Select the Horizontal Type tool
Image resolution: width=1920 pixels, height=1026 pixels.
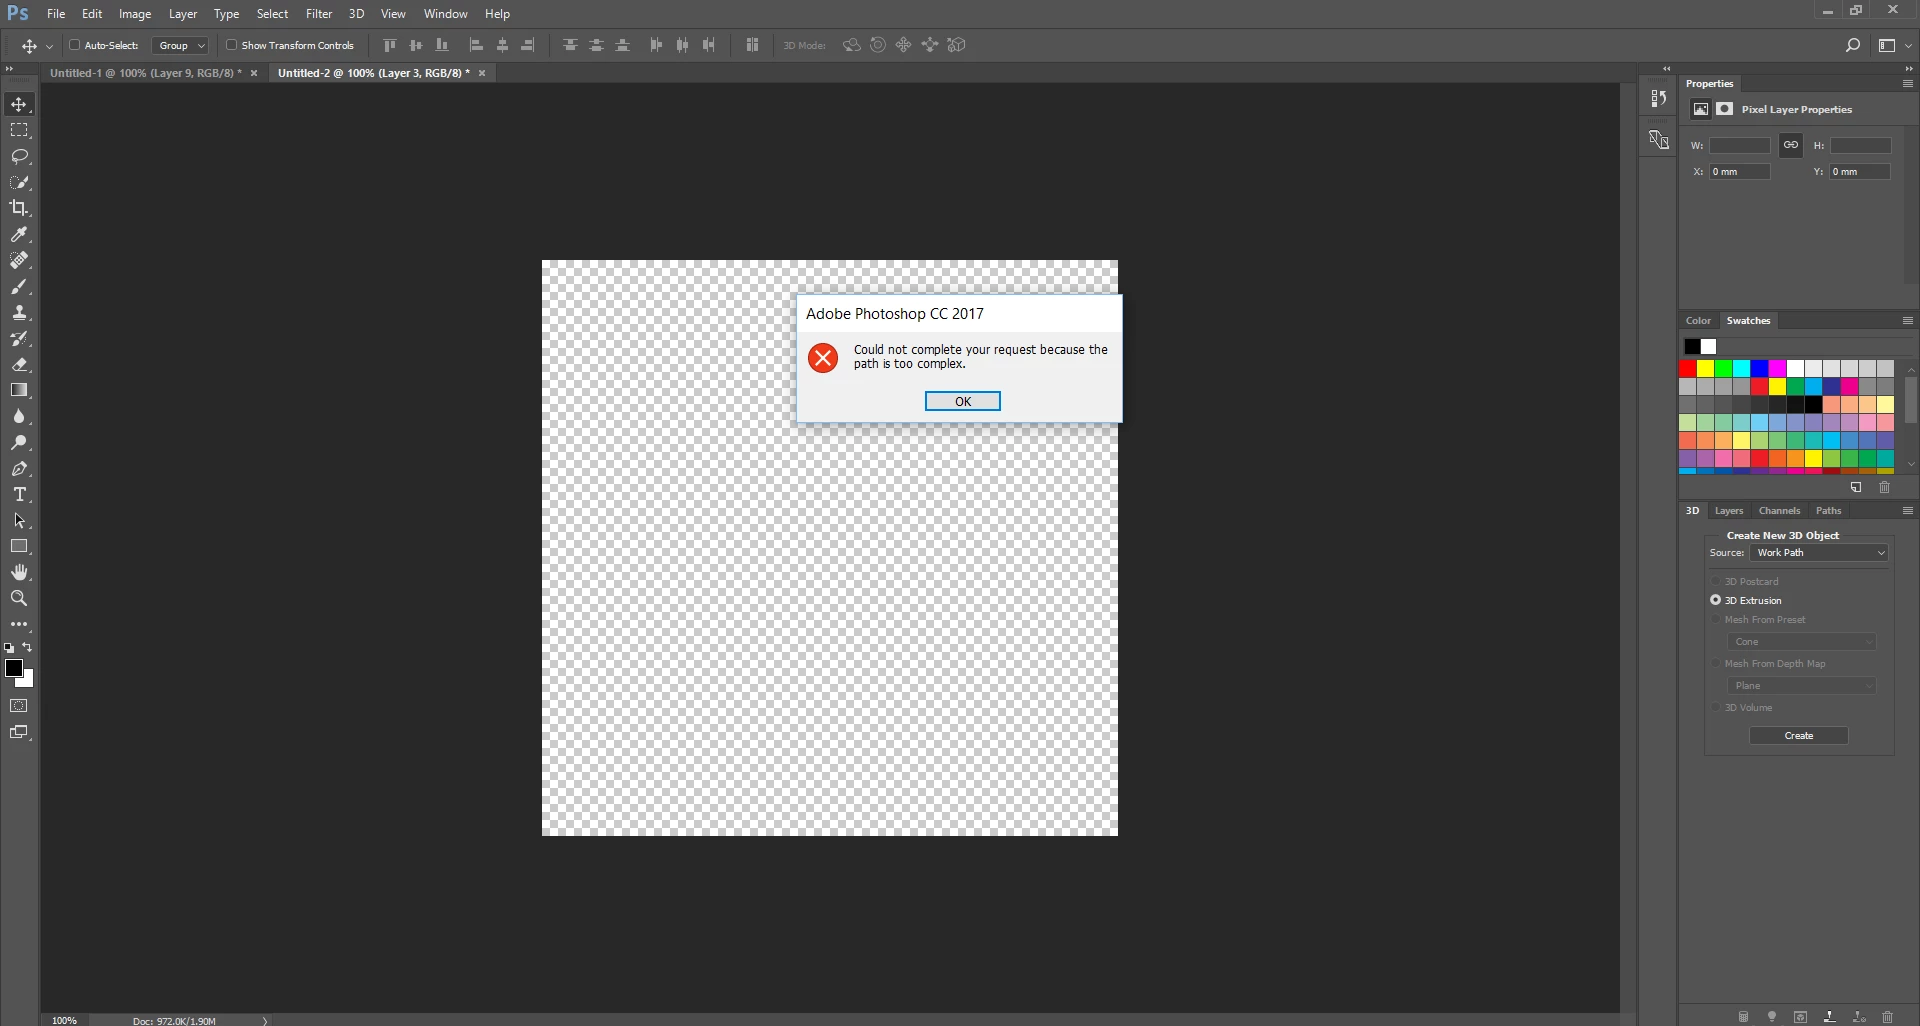tap(19, 494)
